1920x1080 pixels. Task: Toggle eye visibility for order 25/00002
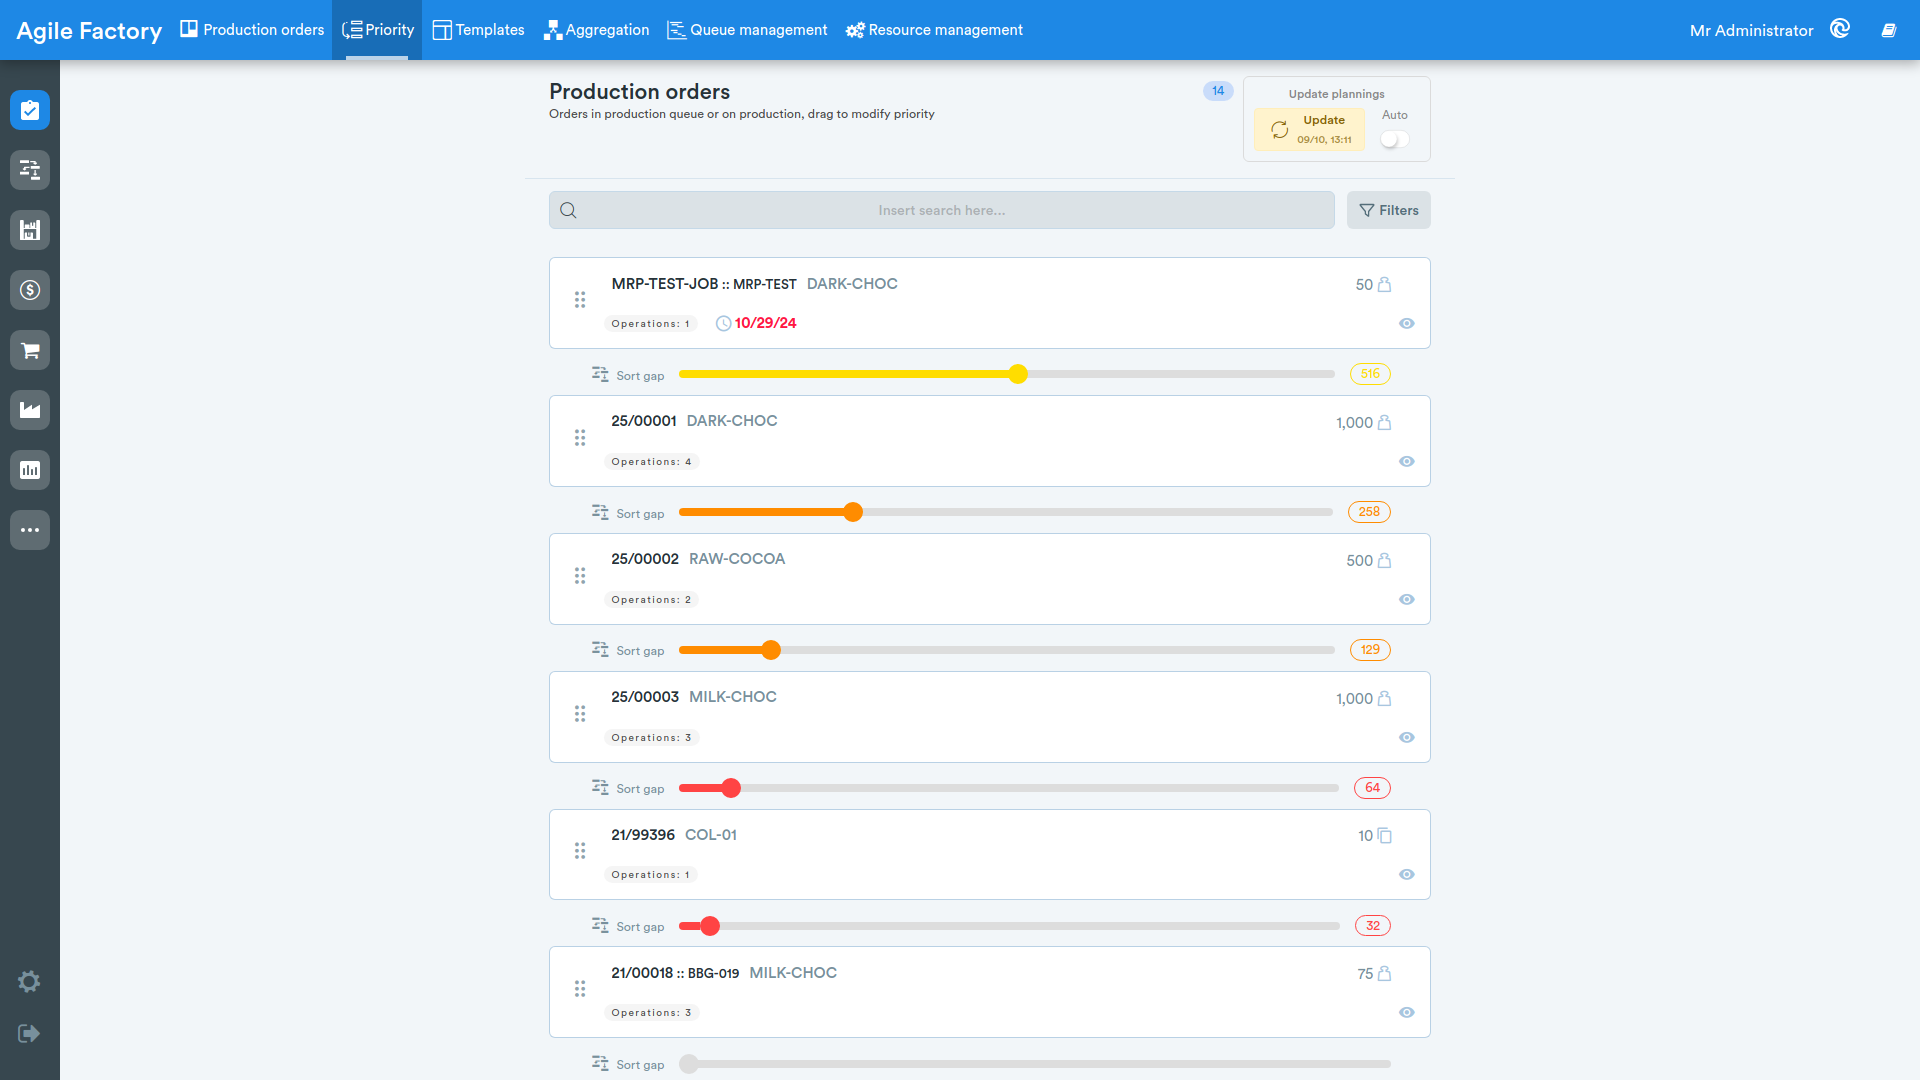tap(1407, 599)
